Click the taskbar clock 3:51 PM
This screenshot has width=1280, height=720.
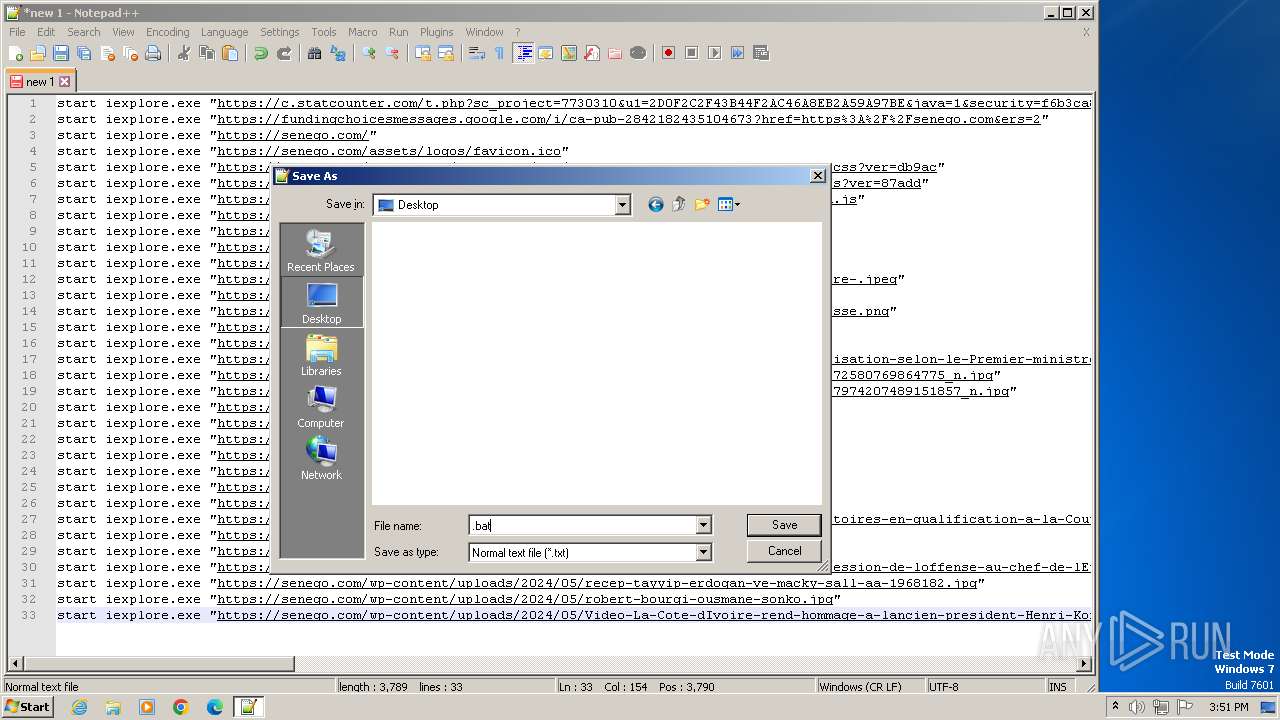point(1228,707)
